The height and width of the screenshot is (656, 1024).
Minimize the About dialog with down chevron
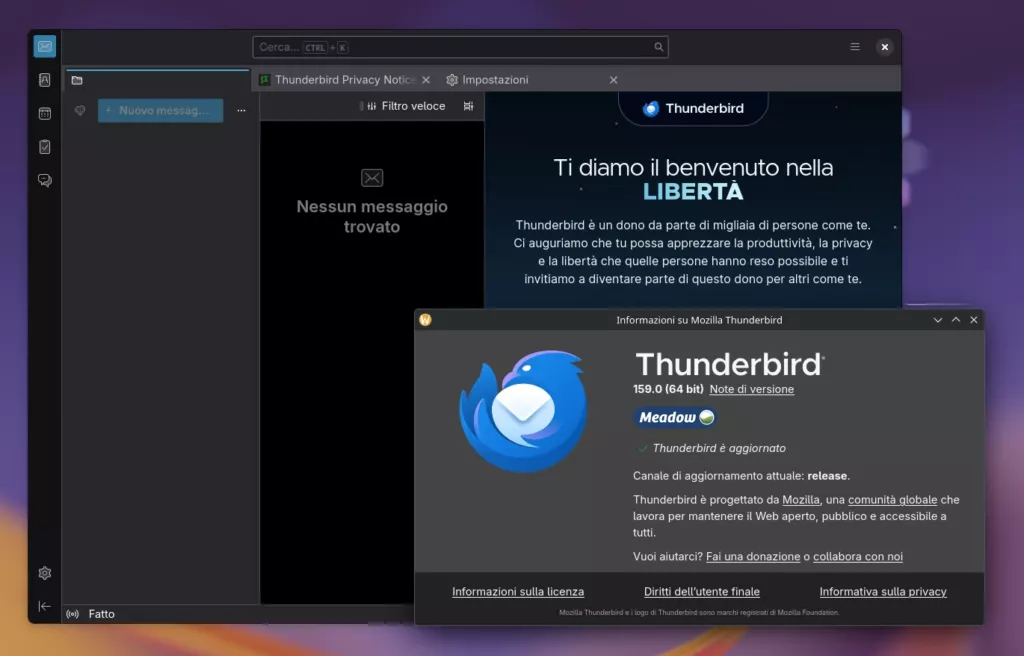pyautogui.click(x=938, y=320)
